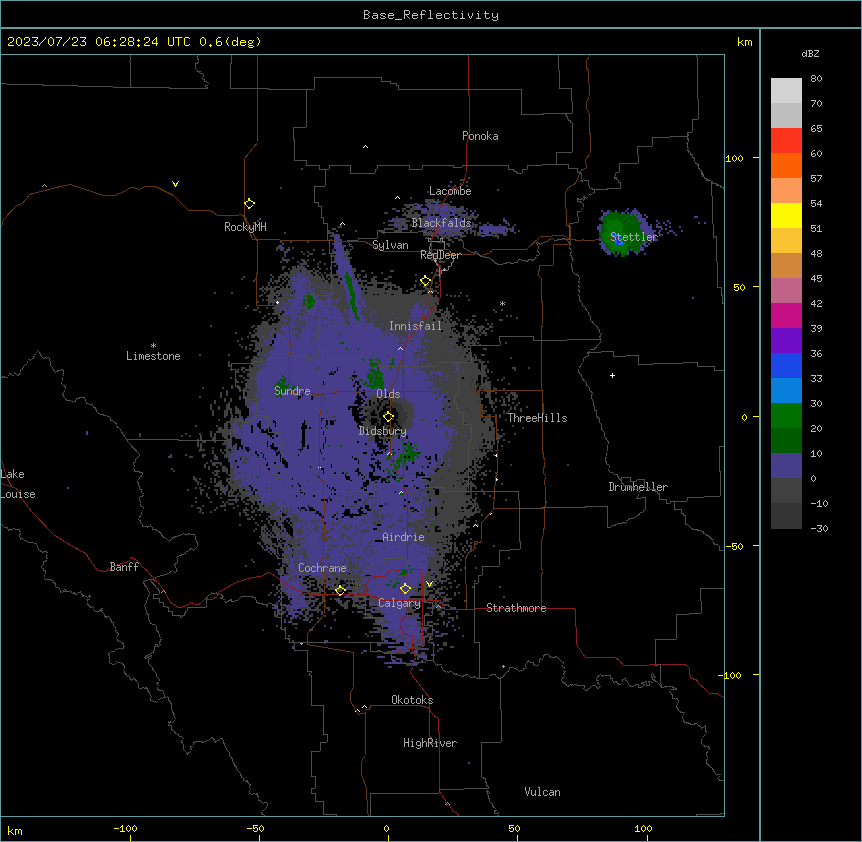Select the asterisk marker above Limestone label
Viewport: 862px width, 842px height.
coord(153,346)
